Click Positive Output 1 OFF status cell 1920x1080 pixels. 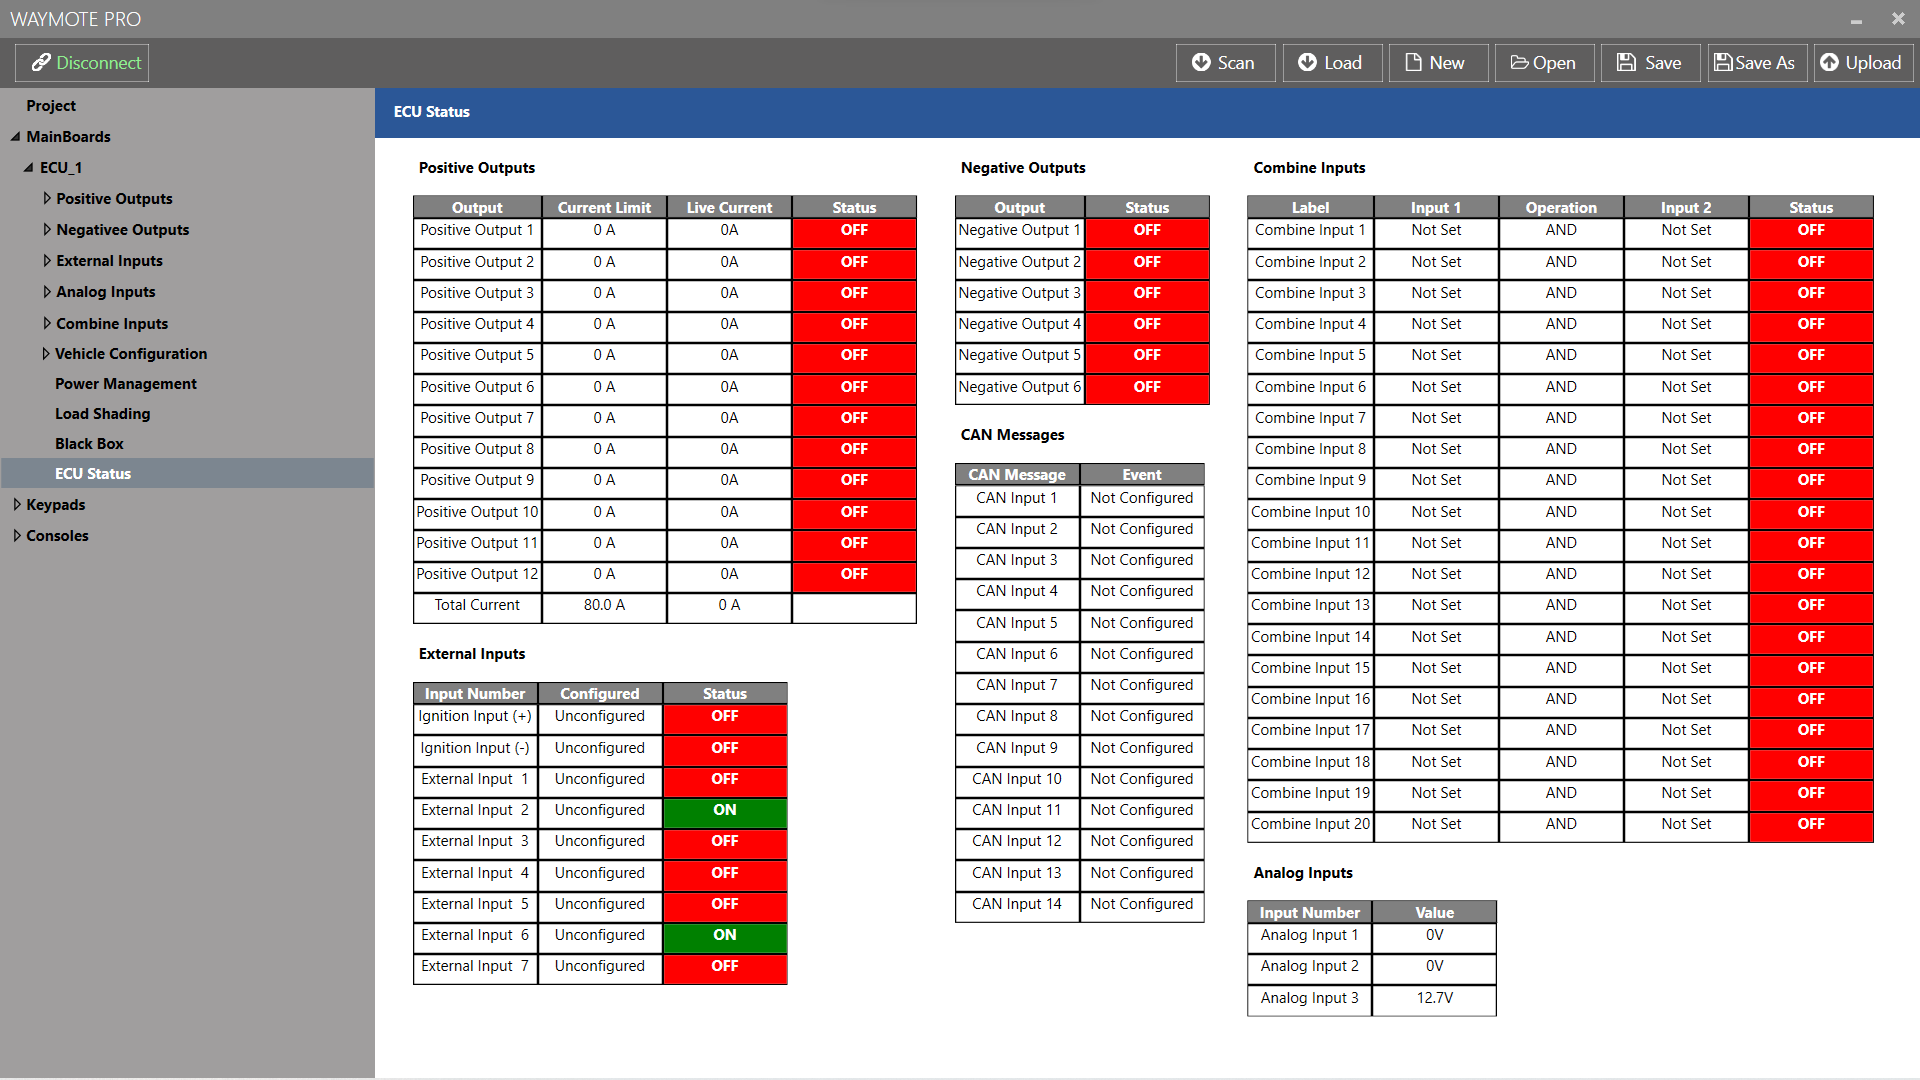[853, 231]
